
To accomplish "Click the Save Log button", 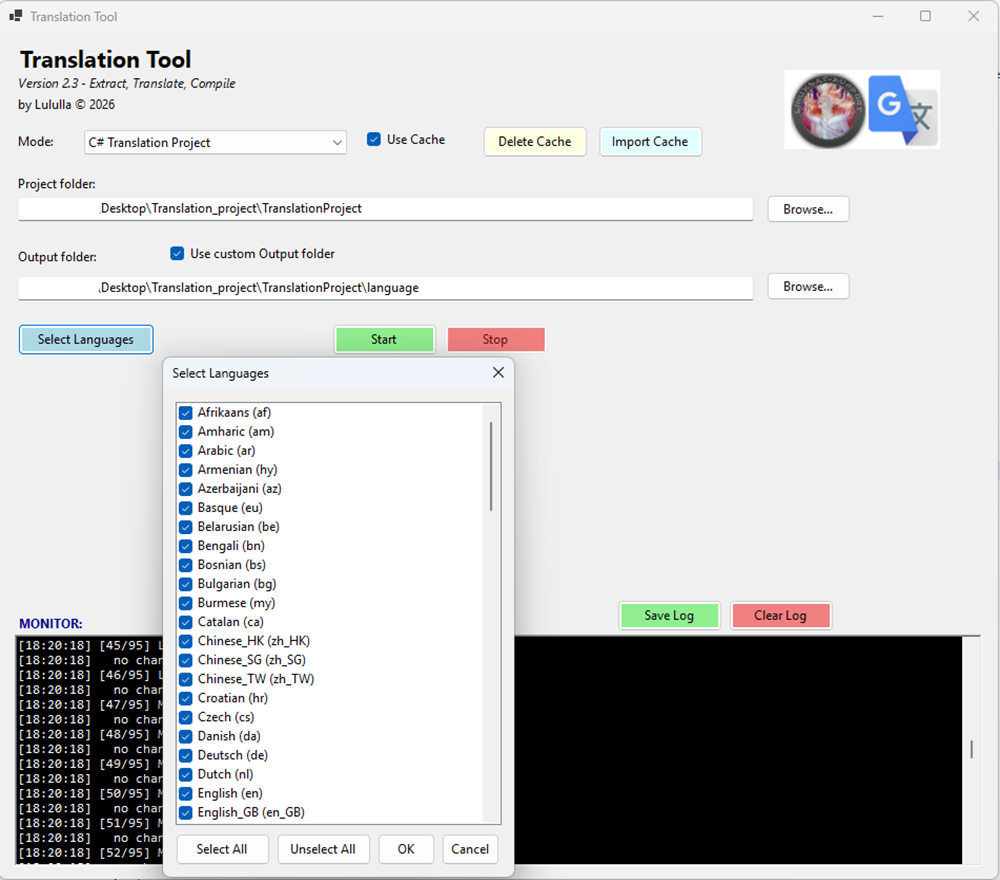I will click(669, 615).
